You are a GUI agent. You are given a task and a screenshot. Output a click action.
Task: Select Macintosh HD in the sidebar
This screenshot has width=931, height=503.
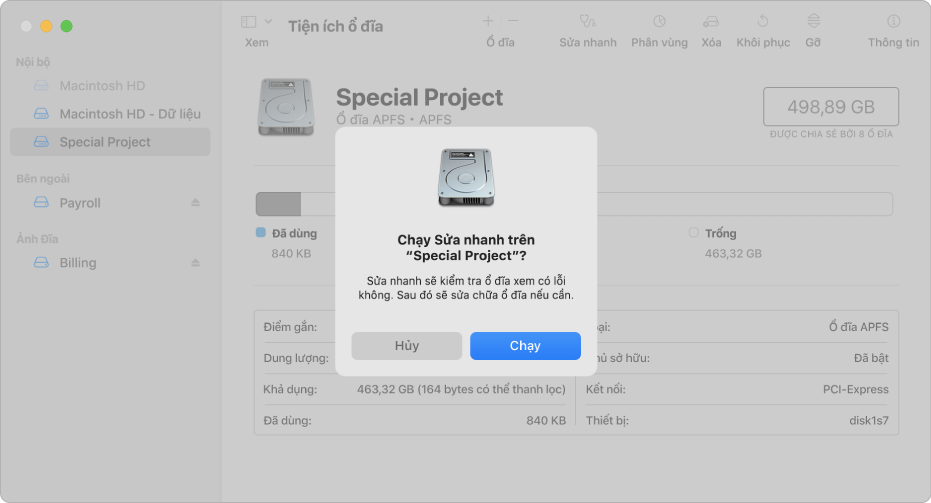[x=102, y=86]
